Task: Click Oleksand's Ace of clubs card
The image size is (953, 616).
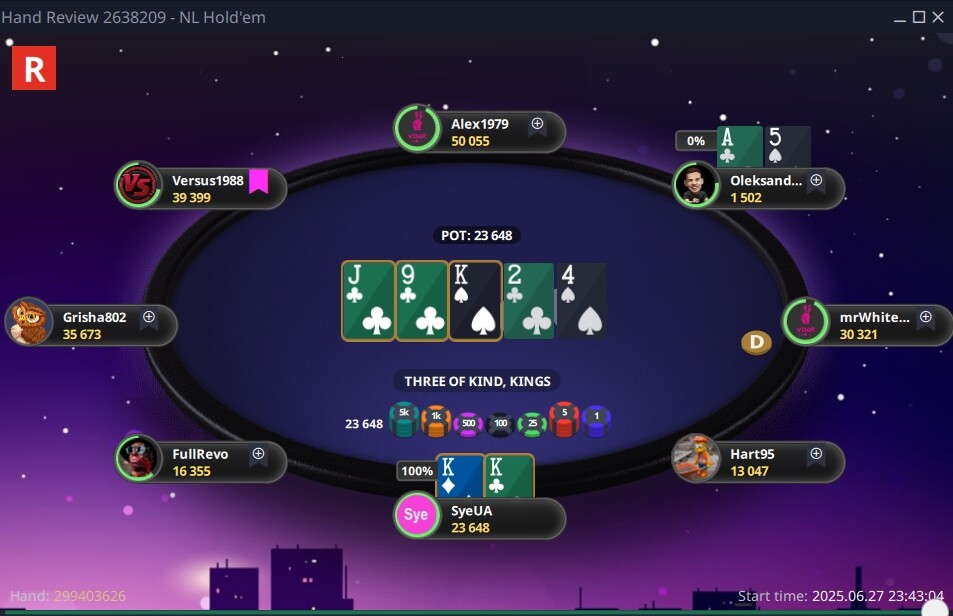Action: [x=740, y=147]
